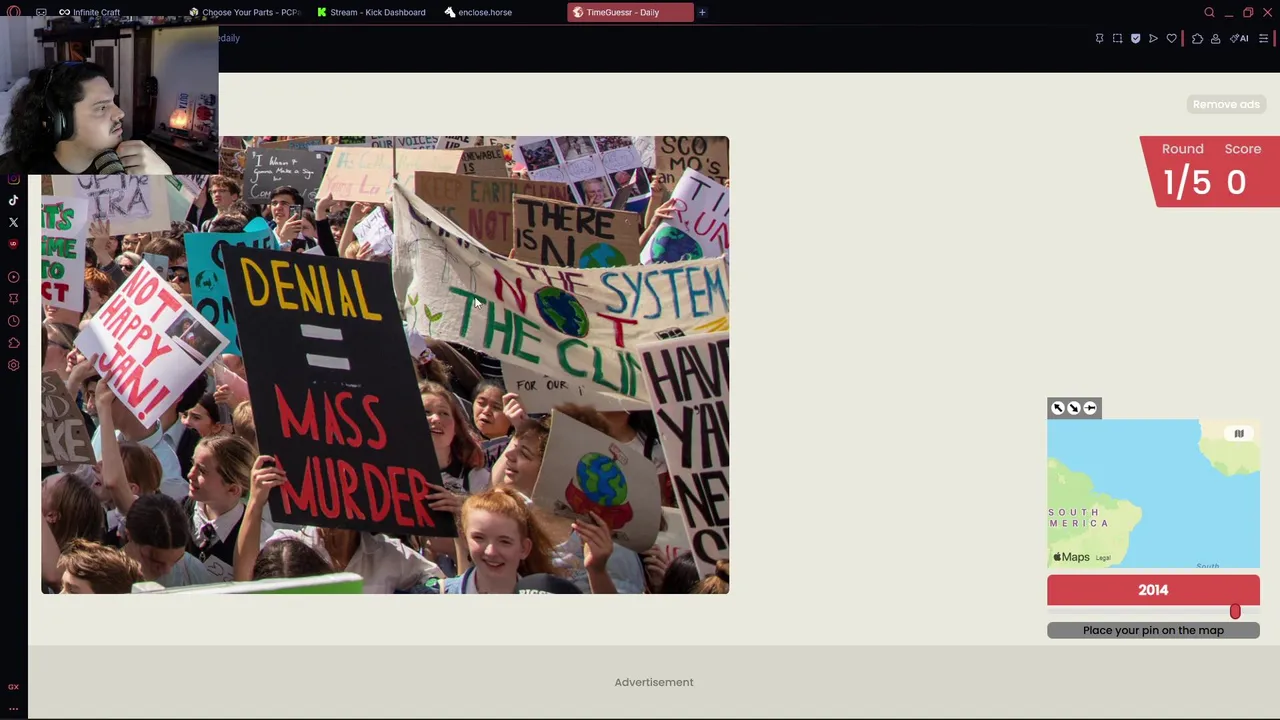Viewport: 1280px width, 720px height.
Task: Open the profile account icon
Action: point(1215,38)
